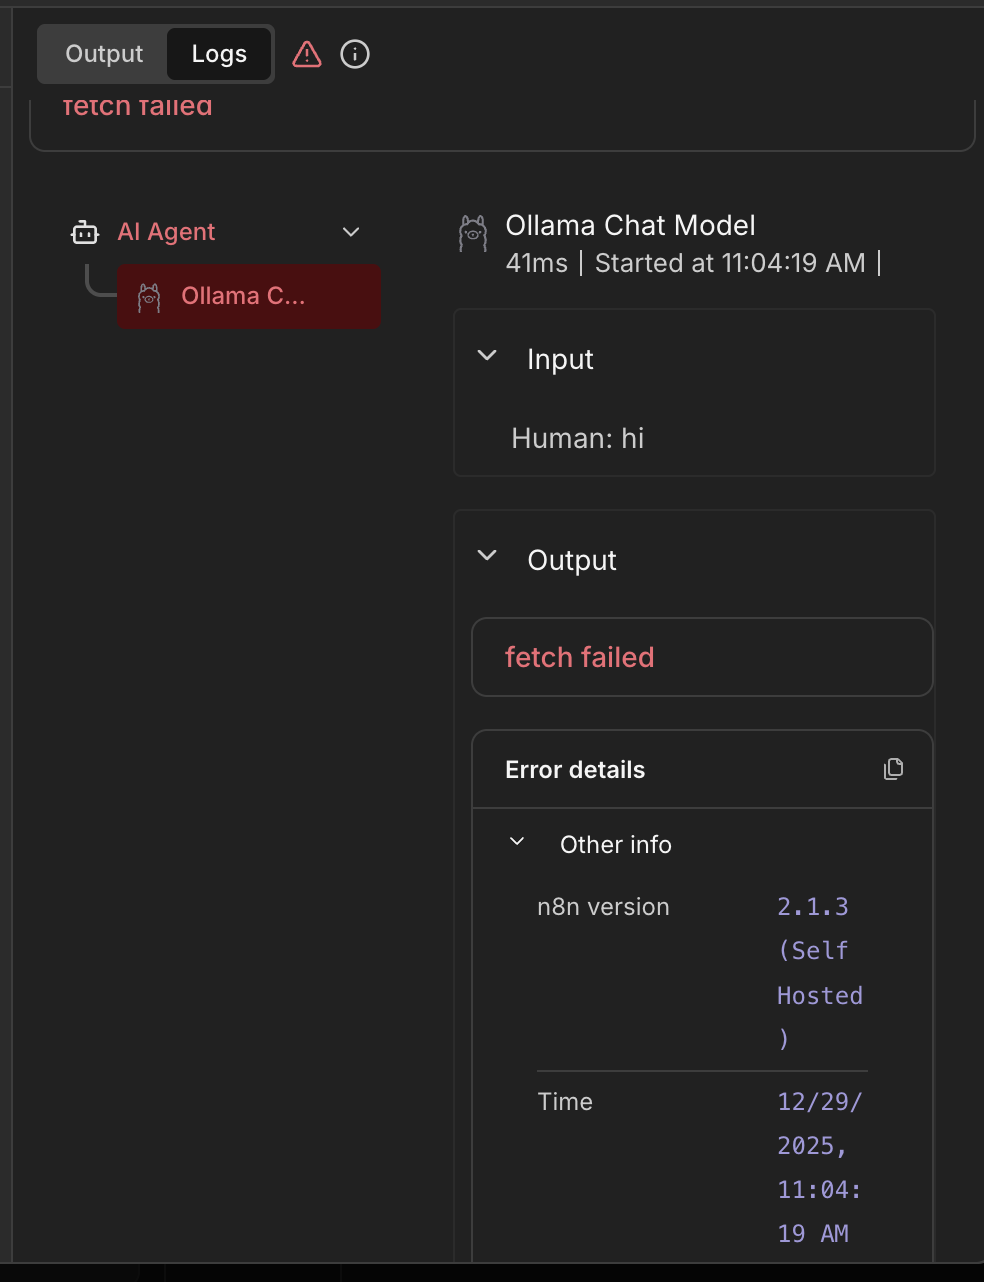Click the Human: hi input text
Screen dimensions: 984x1282
point(578,438)
